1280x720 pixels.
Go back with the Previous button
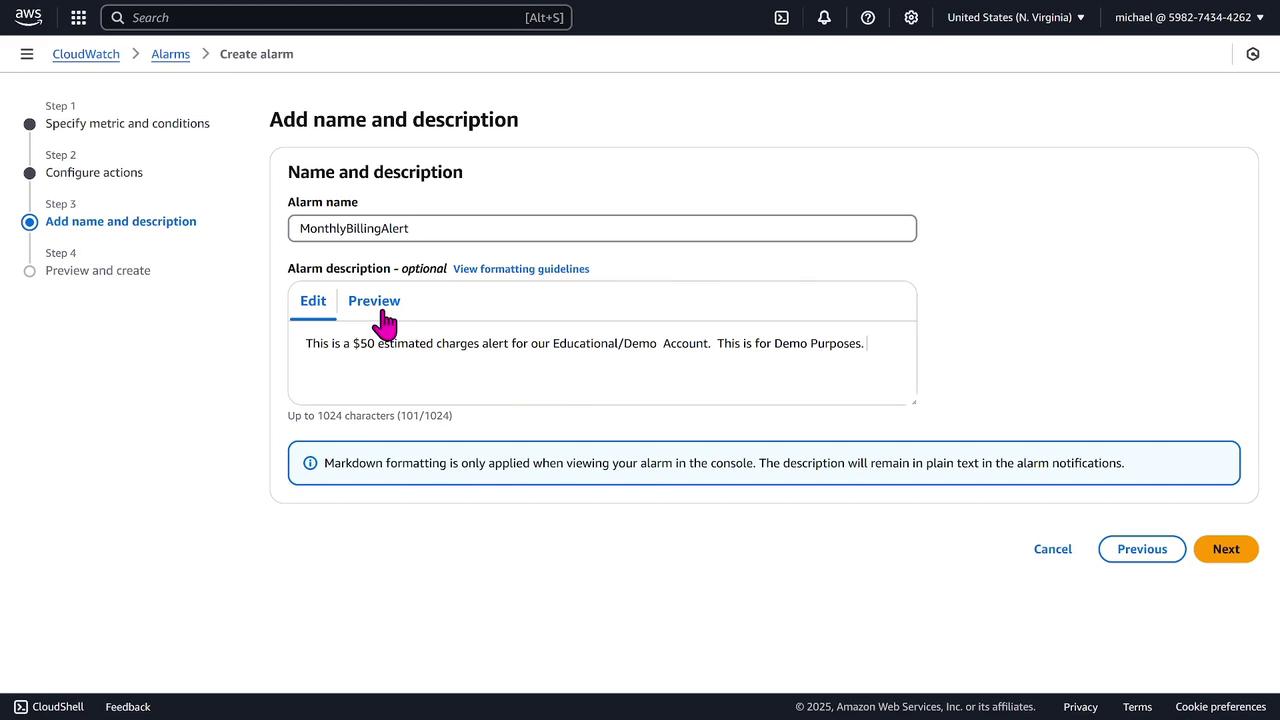[1141, 549]
